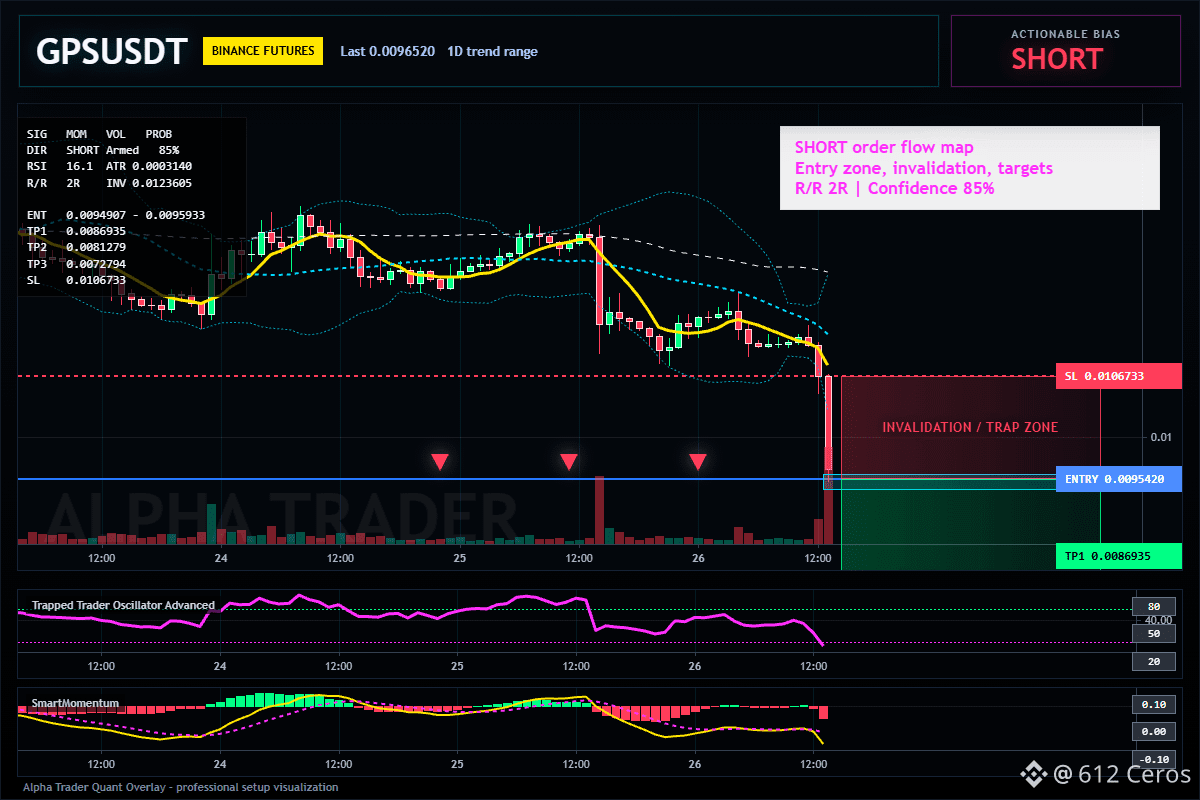Click the 40.00 level label on the oscillator
This screenshot has height=800, width=1200.
point(1158,620)
